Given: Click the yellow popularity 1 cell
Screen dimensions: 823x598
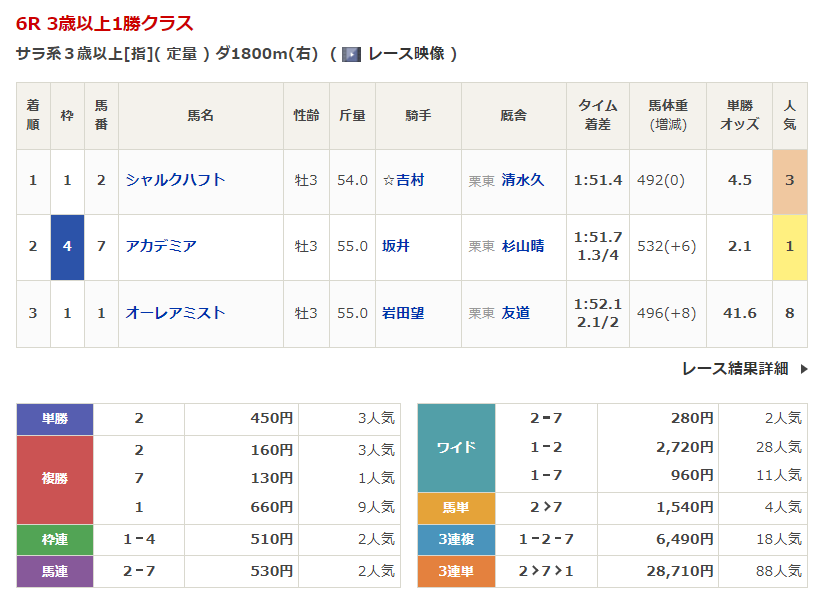Looking at the screenshot, I should pyautogui.click(x=789, y=246).
